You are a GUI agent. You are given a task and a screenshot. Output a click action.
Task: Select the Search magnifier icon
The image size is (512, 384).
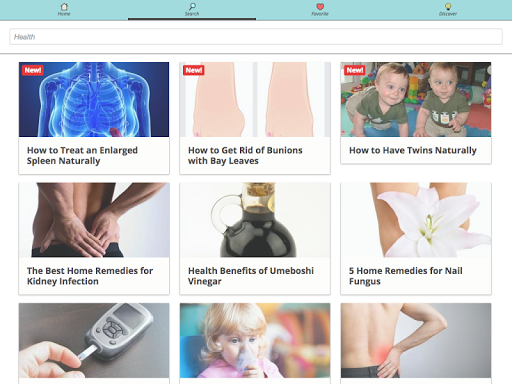click(x=192, y=7)
